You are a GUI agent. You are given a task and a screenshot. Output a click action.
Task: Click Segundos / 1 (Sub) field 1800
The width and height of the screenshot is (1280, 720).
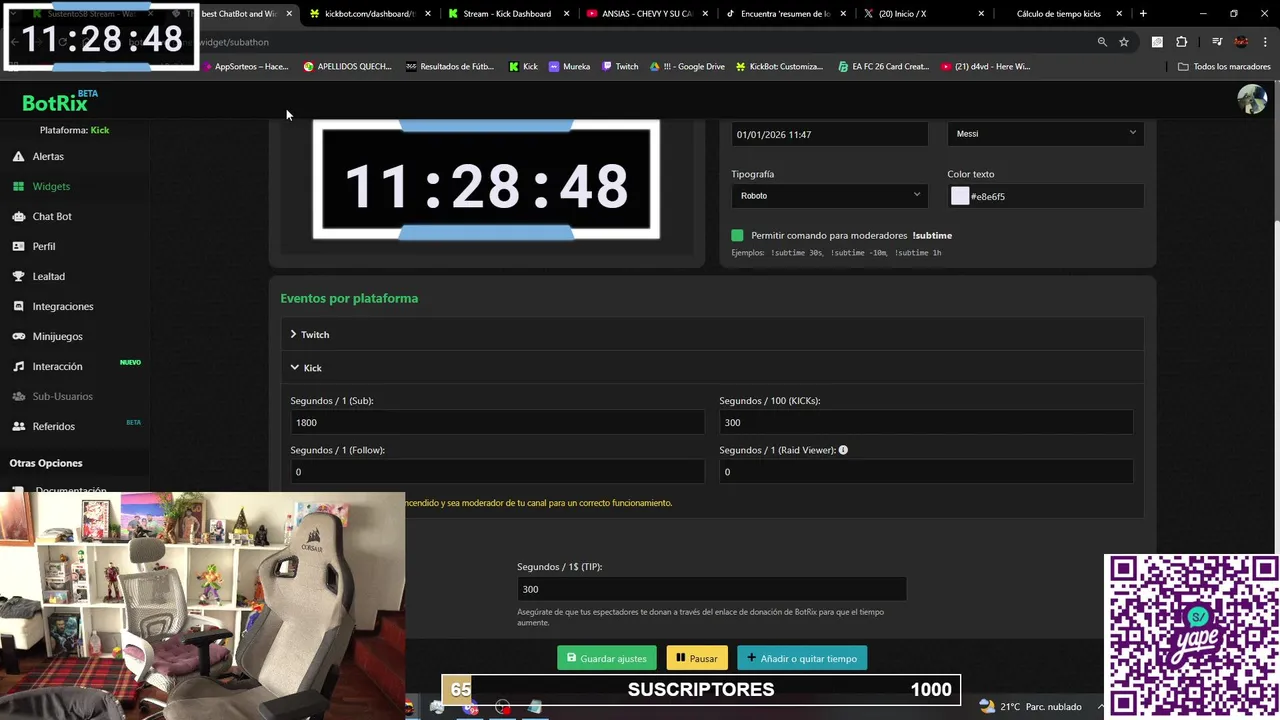coord(497,422)
